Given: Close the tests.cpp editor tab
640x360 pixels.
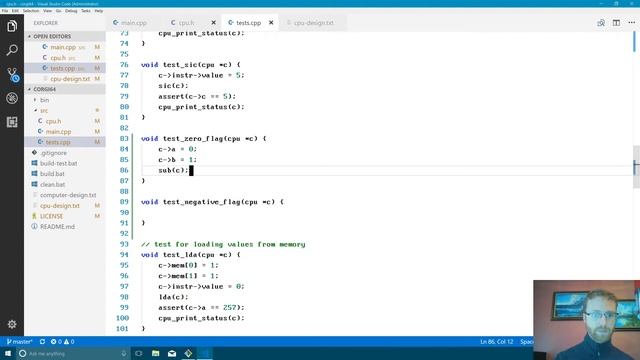Looking at the screenshot, I should point(271,23).
